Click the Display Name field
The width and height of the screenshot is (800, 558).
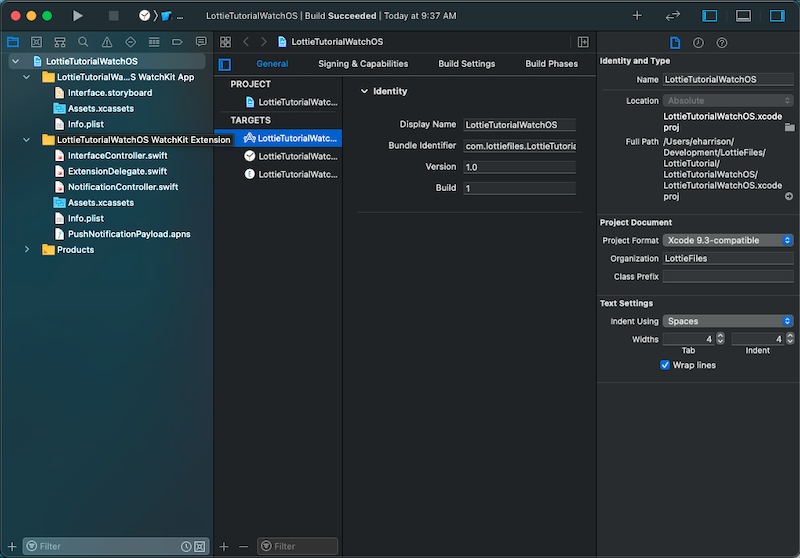(x=519, y=124)
